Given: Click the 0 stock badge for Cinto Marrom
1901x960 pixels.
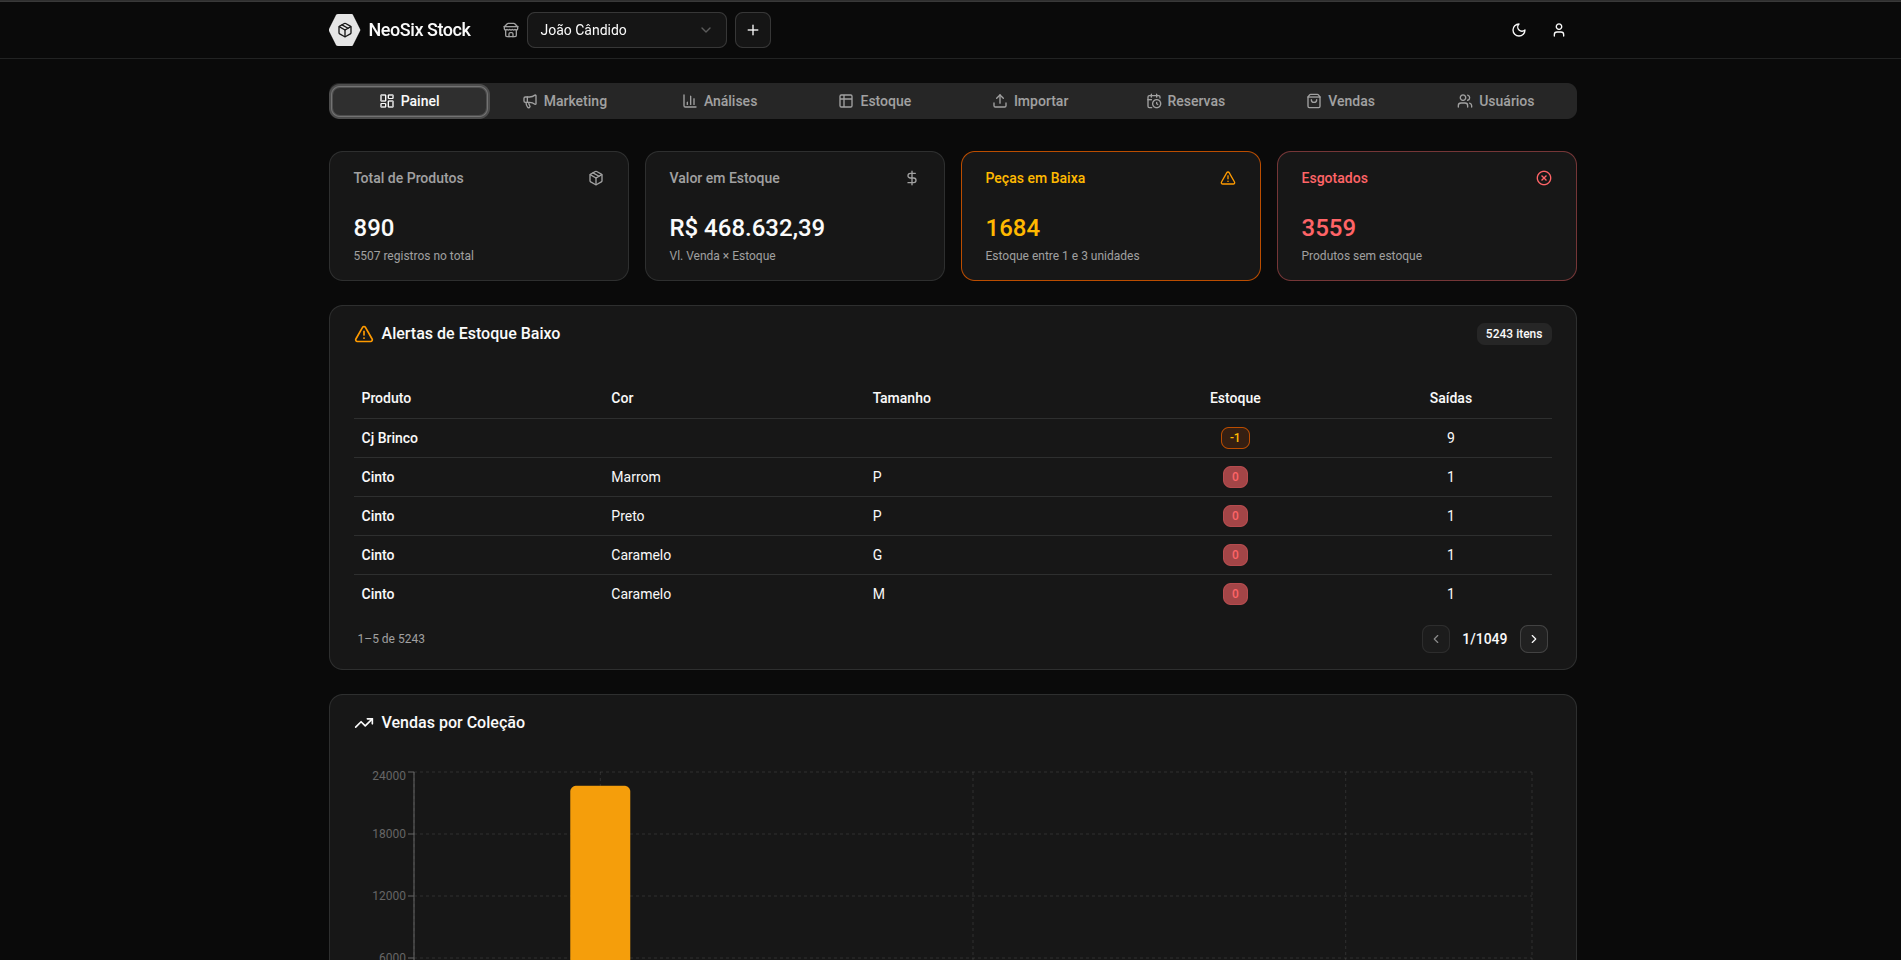Looking at the screenshot, I should [x=1235, y=477].
